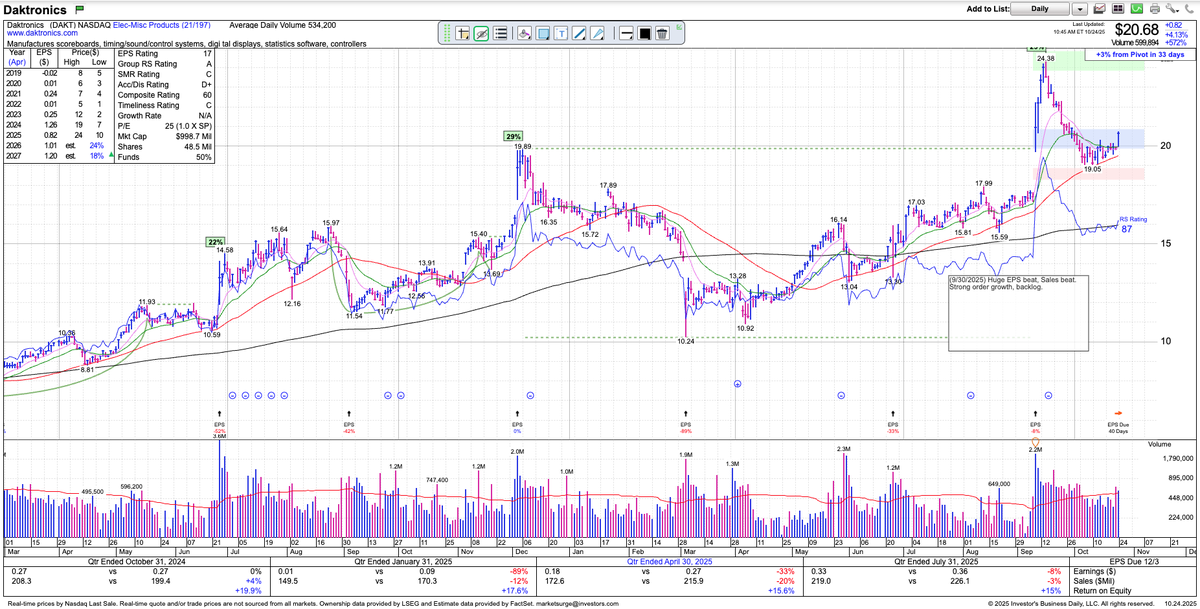Open the wrench settings menu

pos(1172,9)
